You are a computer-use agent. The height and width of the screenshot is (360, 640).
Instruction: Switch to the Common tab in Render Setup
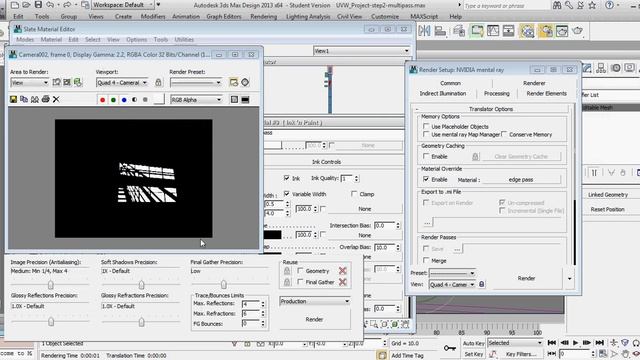pyautogui.click(x=450, y=83)
